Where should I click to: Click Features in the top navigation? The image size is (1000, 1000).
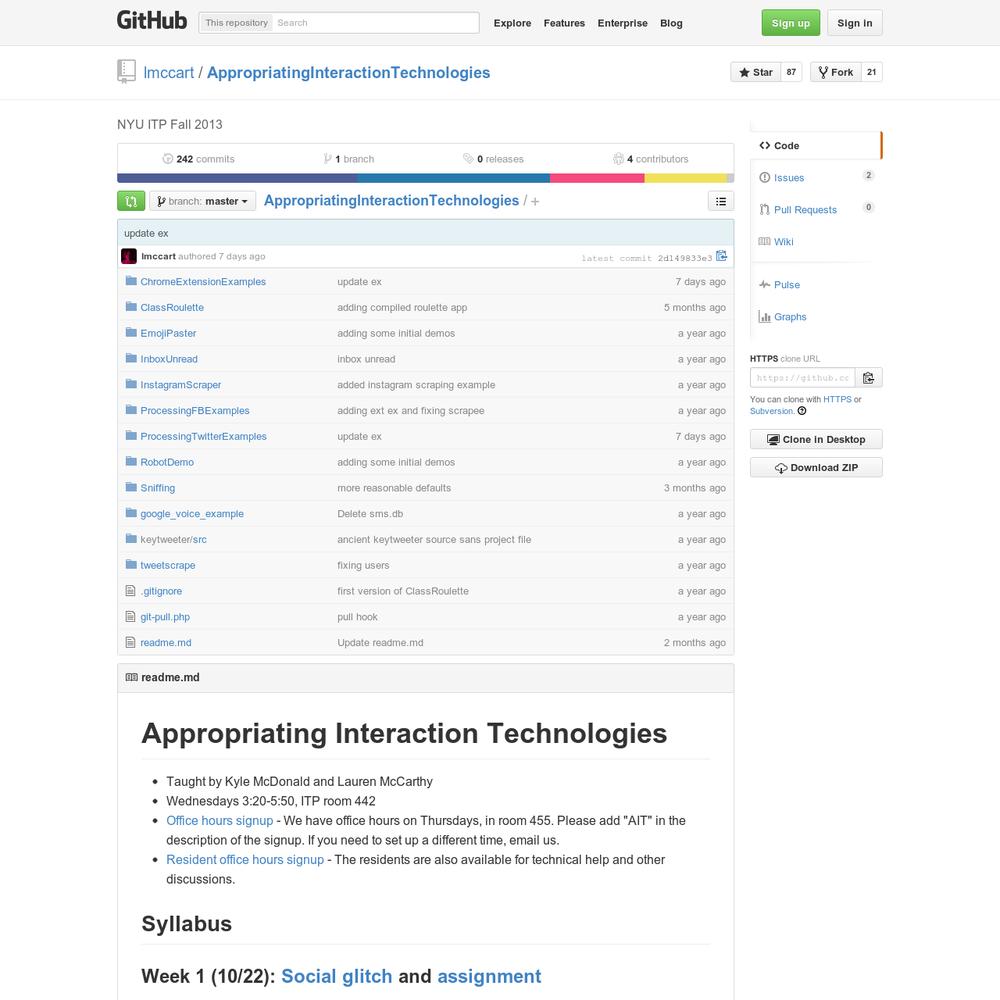pyautogui.click(x=564, y=23)
